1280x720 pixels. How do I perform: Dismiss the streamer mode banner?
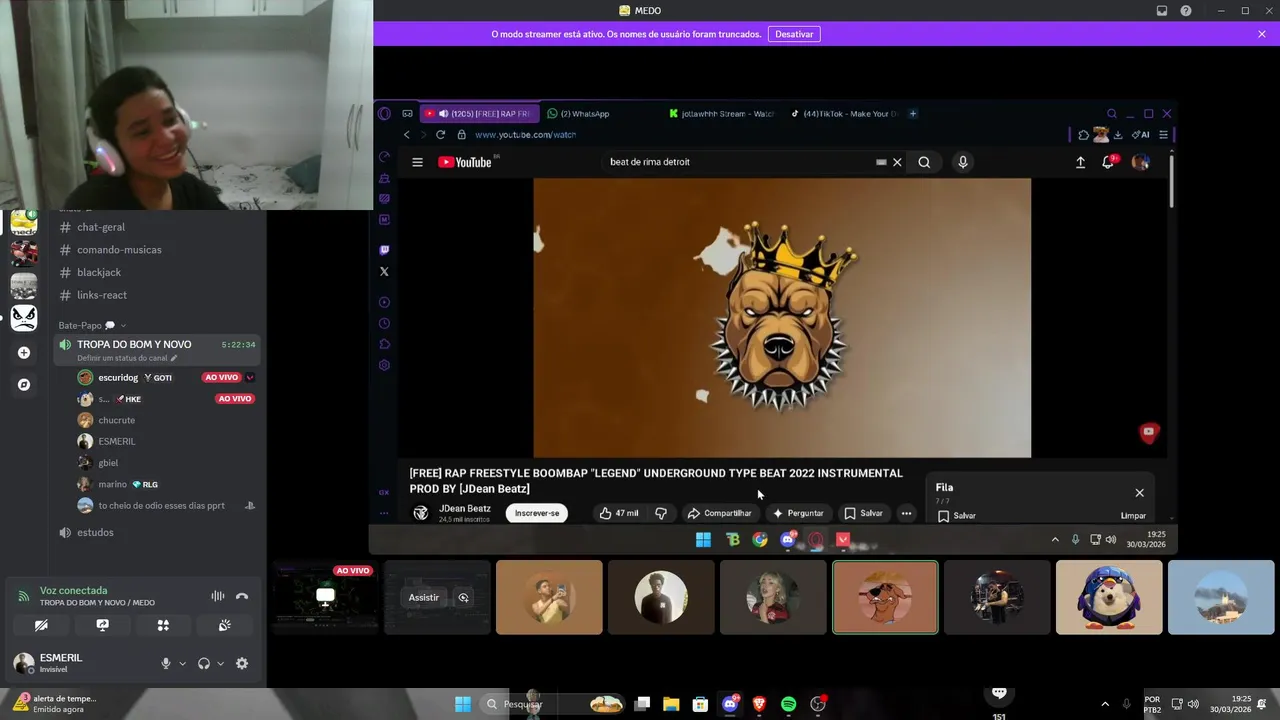1262,34
